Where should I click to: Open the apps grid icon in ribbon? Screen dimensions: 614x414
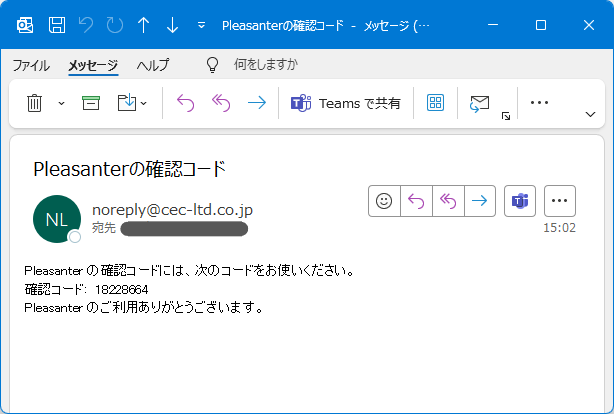pyautogui.click(x=435, y=103)
